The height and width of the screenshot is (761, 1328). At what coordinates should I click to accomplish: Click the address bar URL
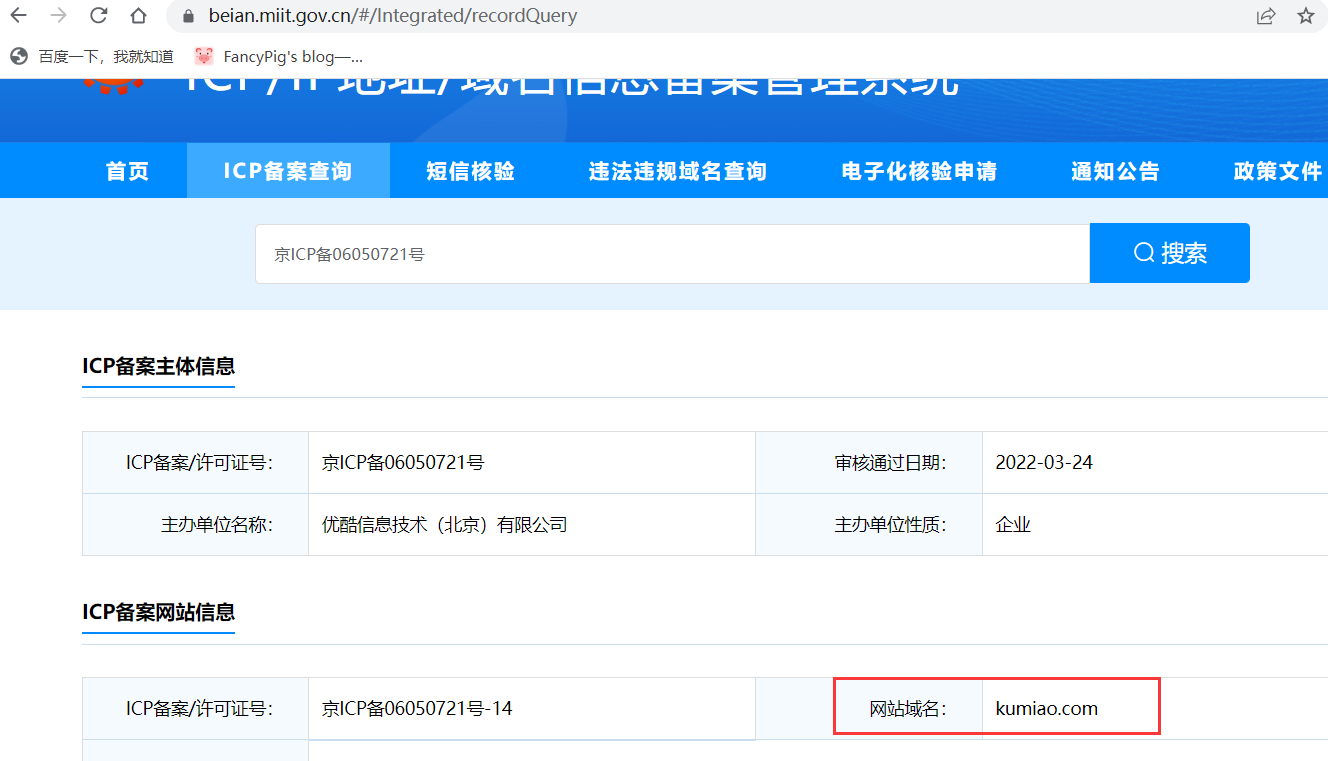point(392,16)
